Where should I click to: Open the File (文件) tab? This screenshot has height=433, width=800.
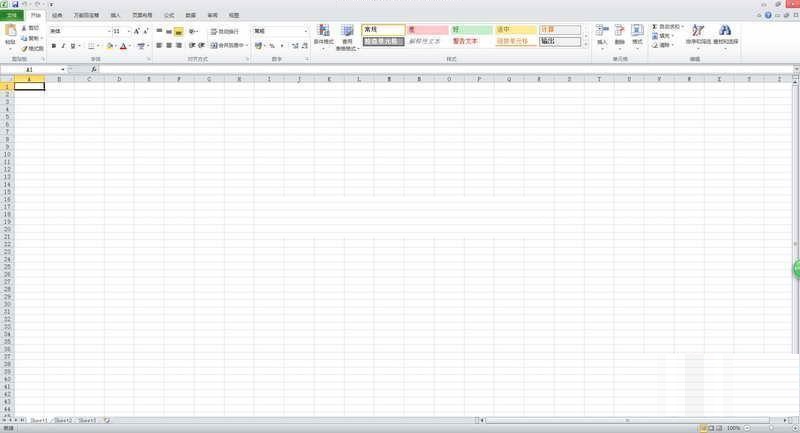click(12, 16)
